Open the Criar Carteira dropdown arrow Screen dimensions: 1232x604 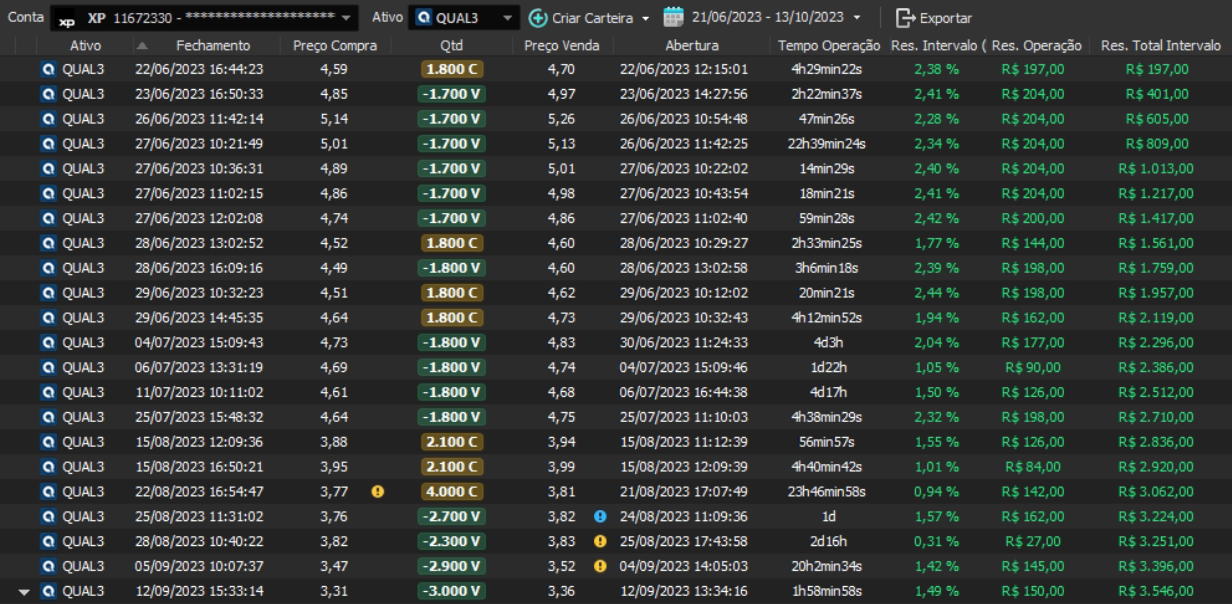click(x=644, y=18)
